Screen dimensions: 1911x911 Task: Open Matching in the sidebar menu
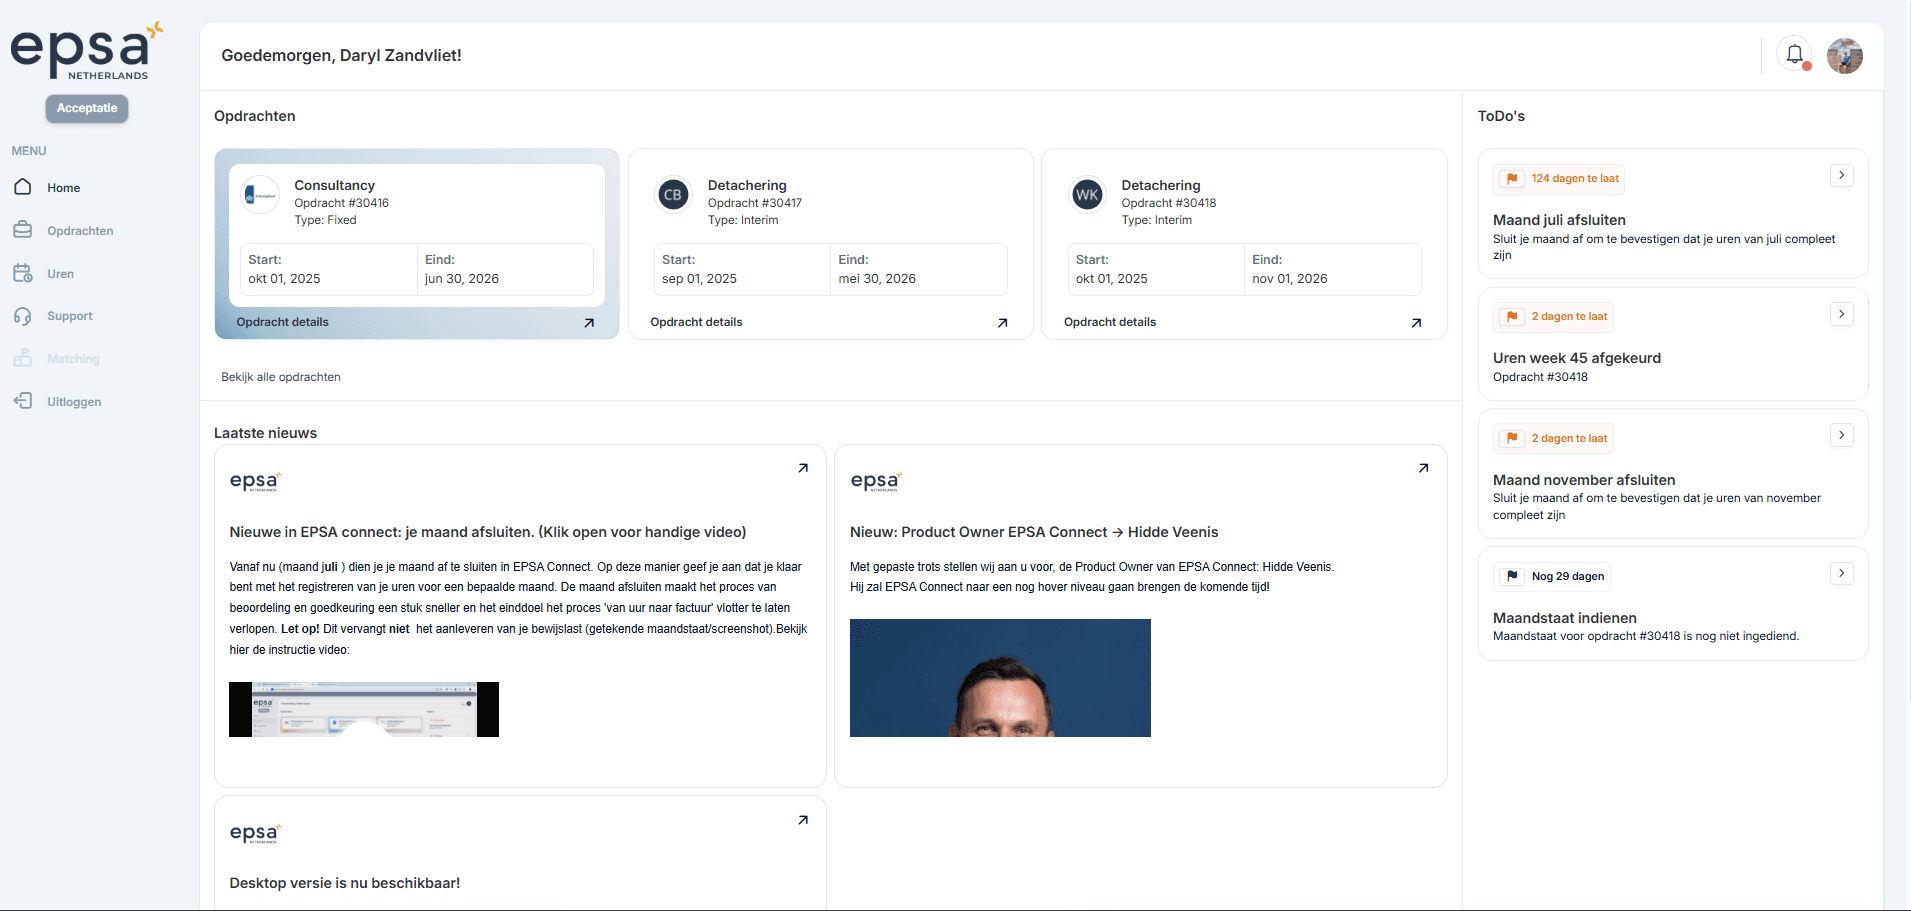73,359
